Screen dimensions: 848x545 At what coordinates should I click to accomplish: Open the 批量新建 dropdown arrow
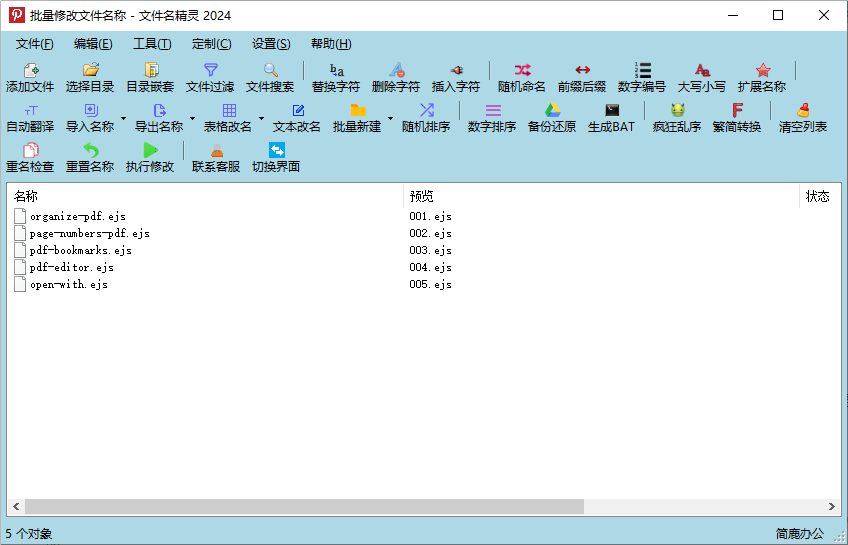pyautogui.click(x=391, y=118)
